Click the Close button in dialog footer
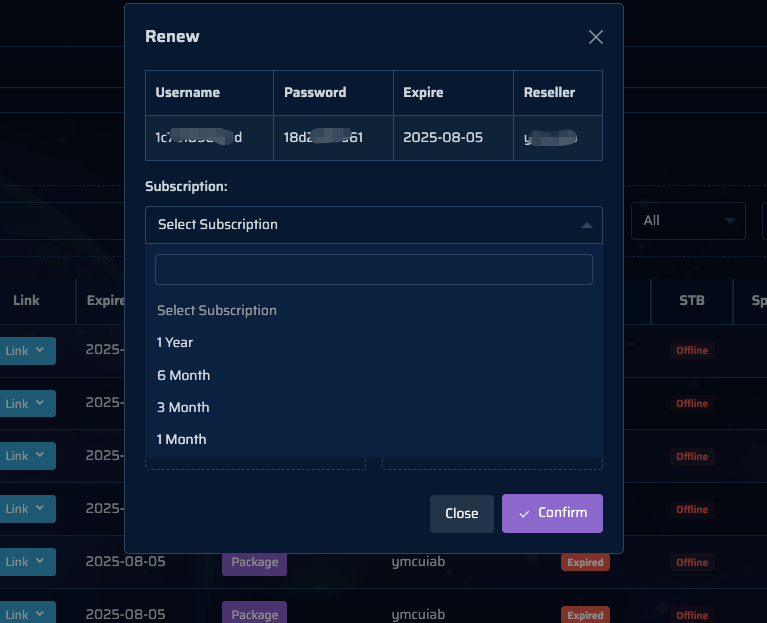This screenshot has height=623, width=767. tap(462, 513)
